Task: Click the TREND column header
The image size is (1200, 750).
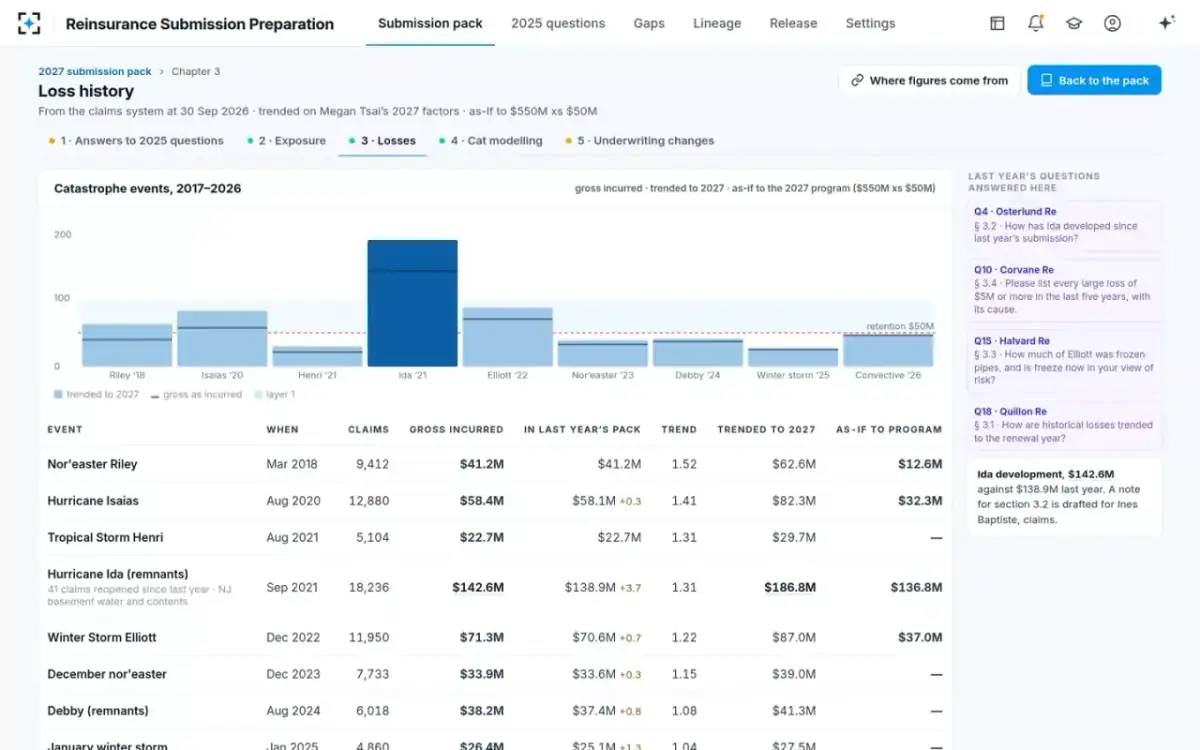Action: [679, 430]
